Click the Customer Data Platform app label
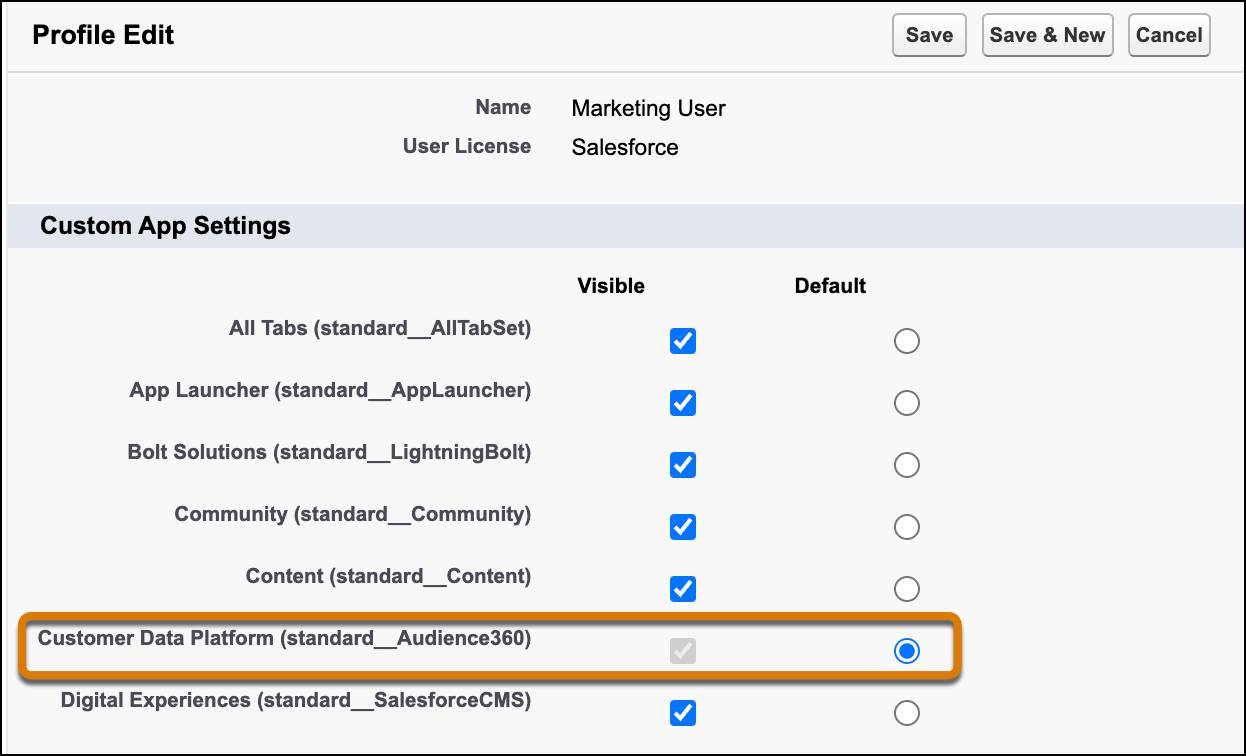Screen dimensions: 1246x756 [x=284, y=638]
